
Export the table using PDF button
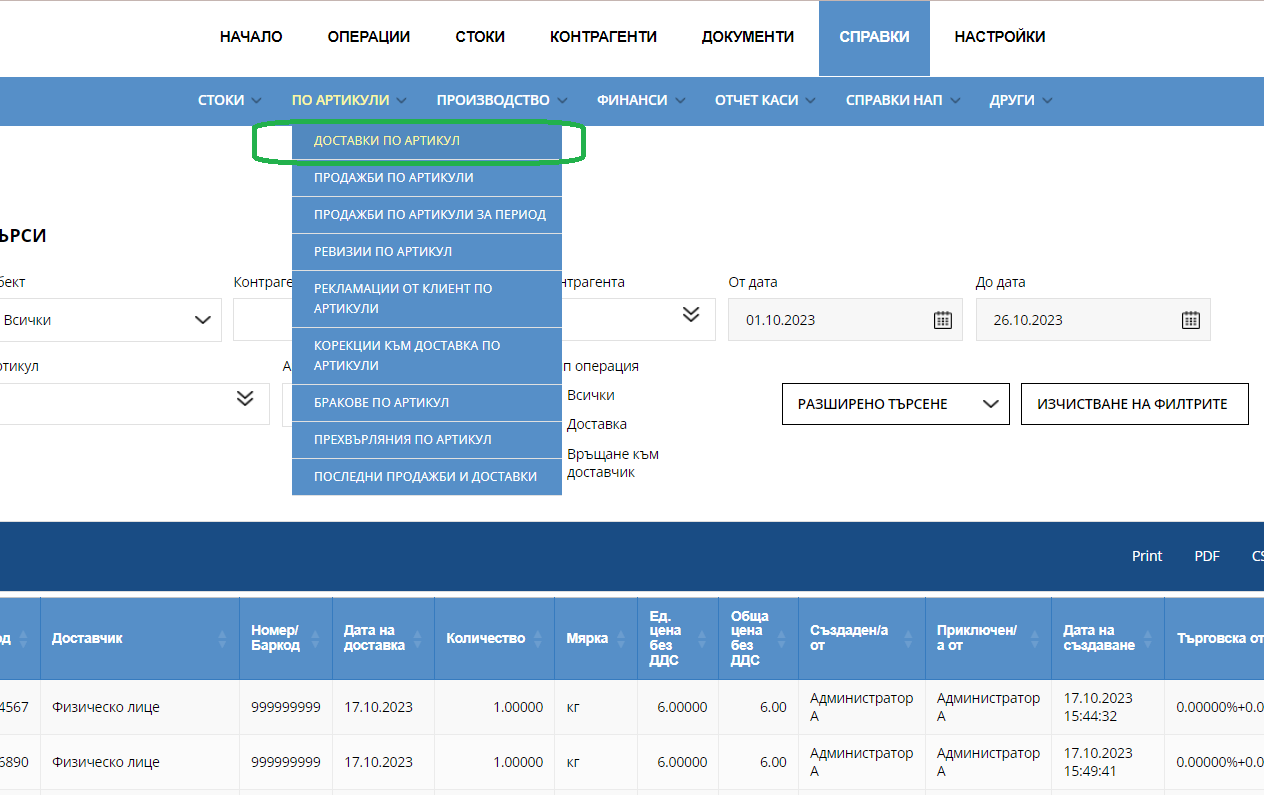1207,556
